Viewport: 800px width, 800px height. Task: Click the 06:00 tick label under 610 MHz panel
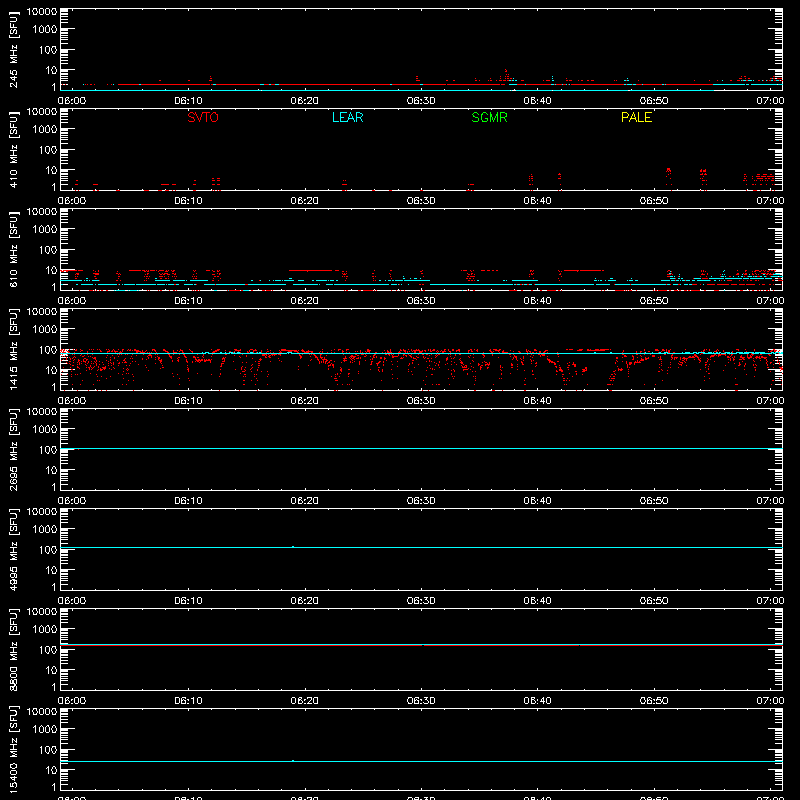tap(72, 301)
